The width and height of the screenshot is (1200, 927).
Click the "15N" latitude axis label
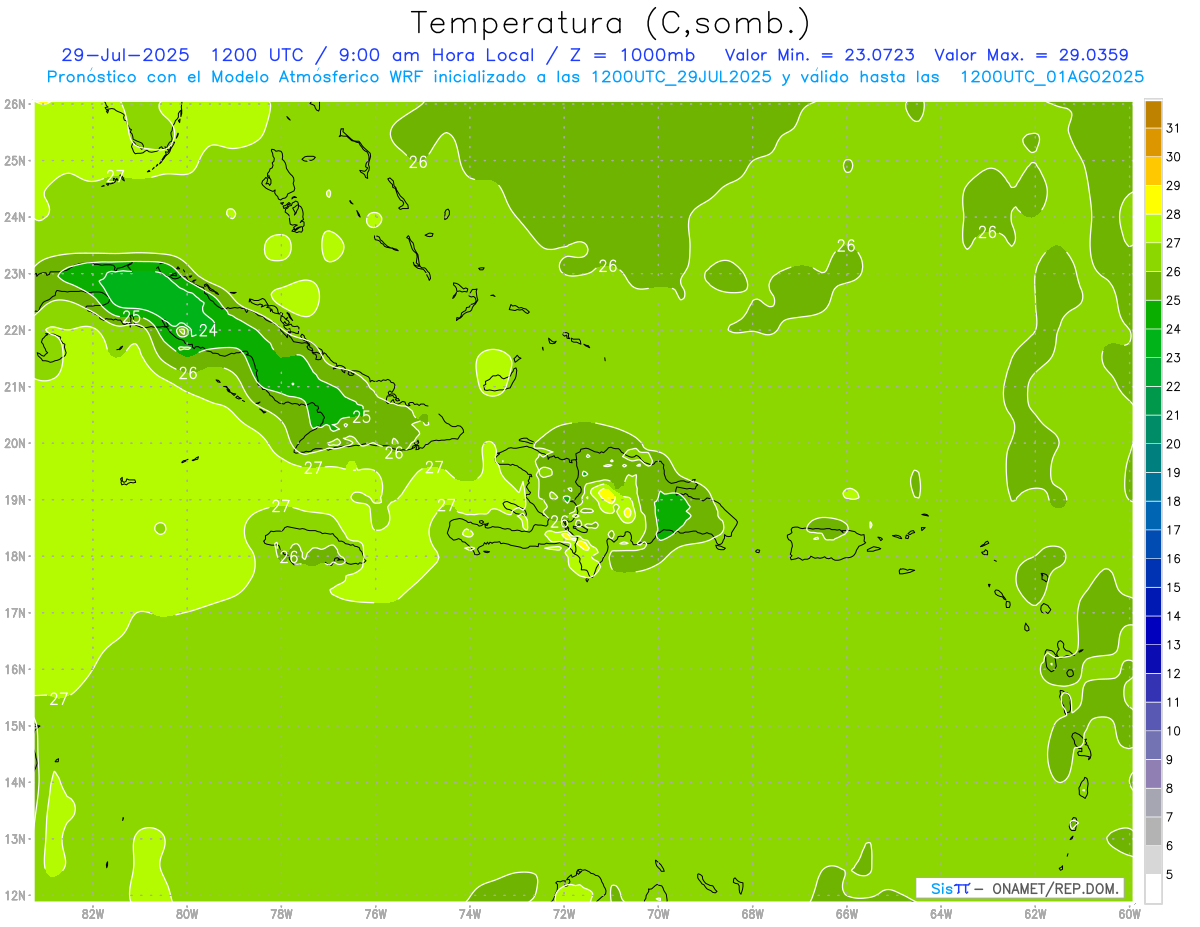coord(14,726)
